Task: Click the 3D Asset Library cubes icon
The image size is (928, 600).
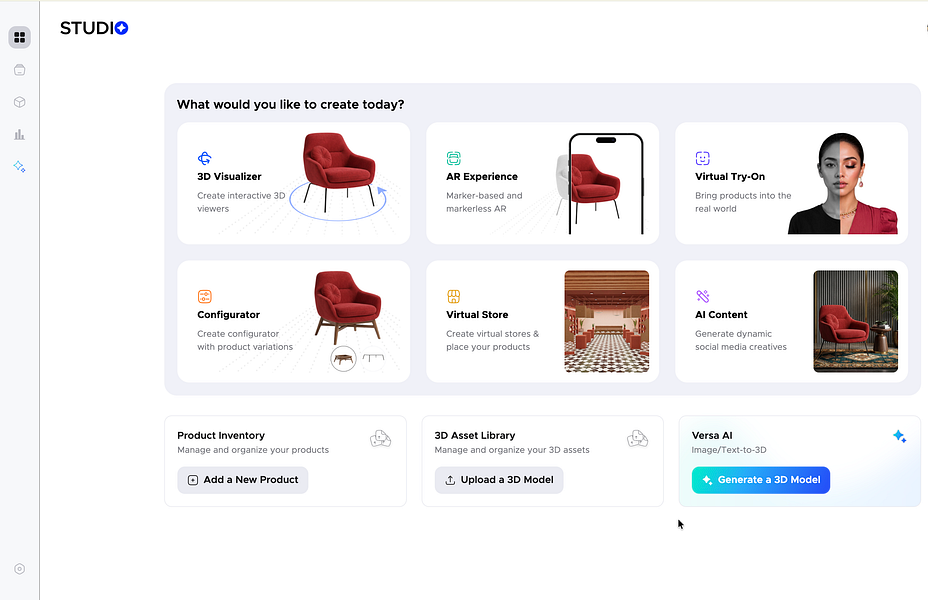Action: coord(637,438)
